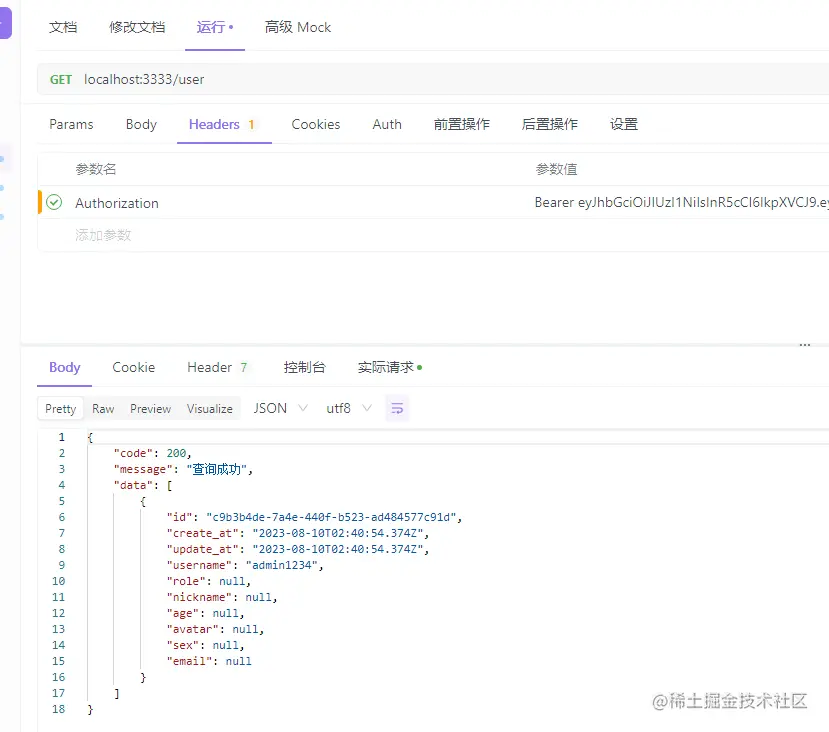Viewport: 829px width, 732px height.
Task: Open the 修改文档 tab
Action: click(x=137, y=27)
